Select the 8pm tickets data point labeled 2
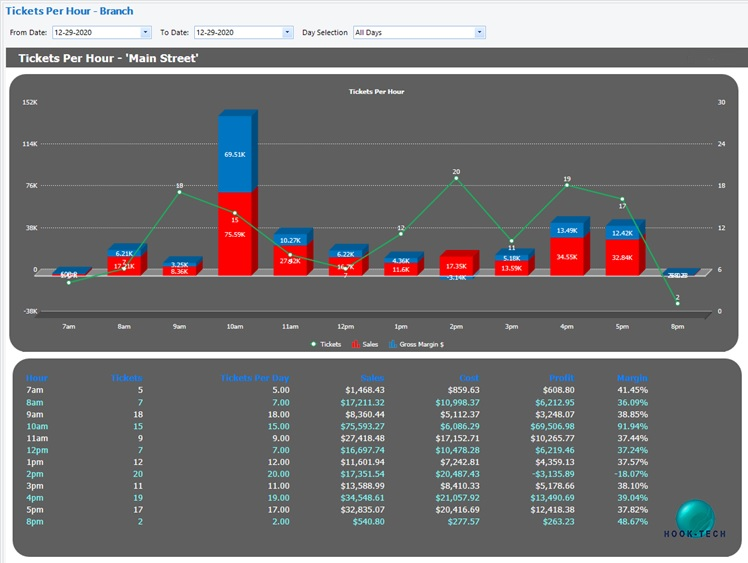 point(677,303)
